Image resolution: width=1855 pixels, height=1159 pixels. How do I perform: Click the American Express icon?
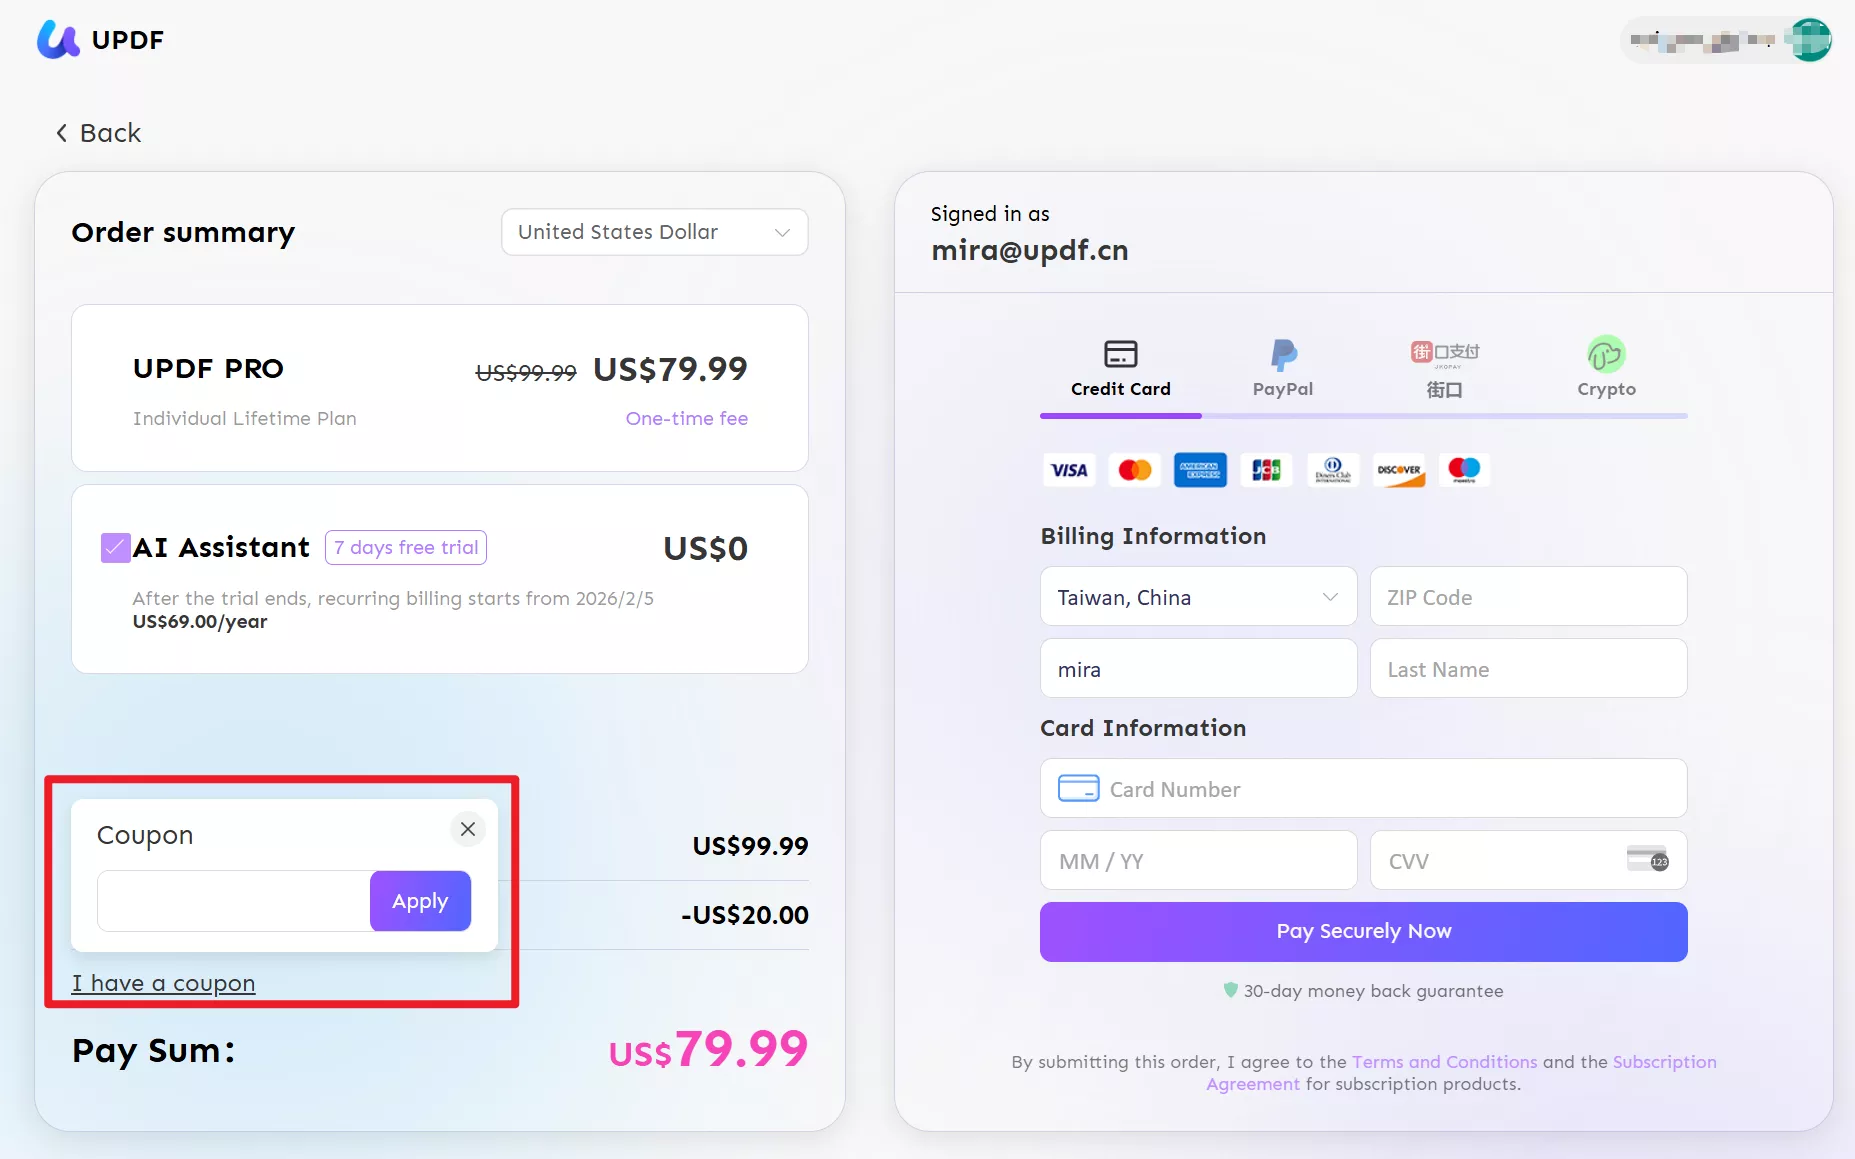[1200, 470]
